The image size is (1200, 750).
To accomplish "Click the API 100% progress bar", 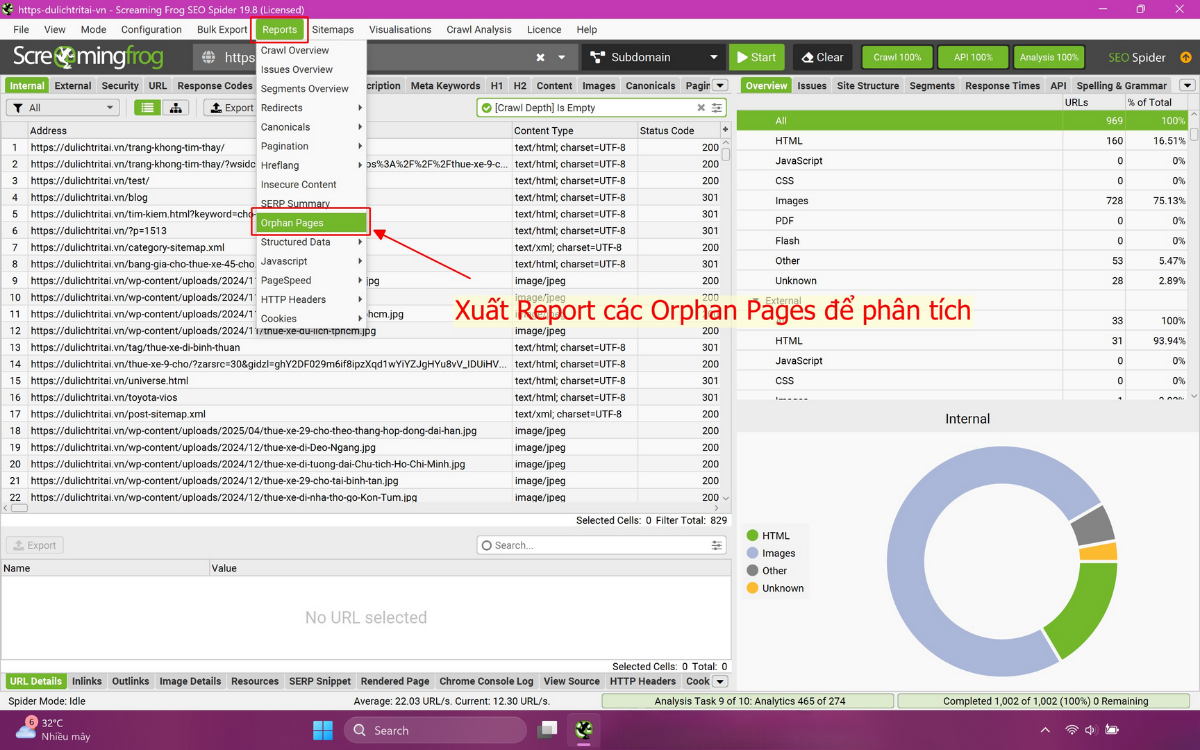I will click(x=972, y=57).
